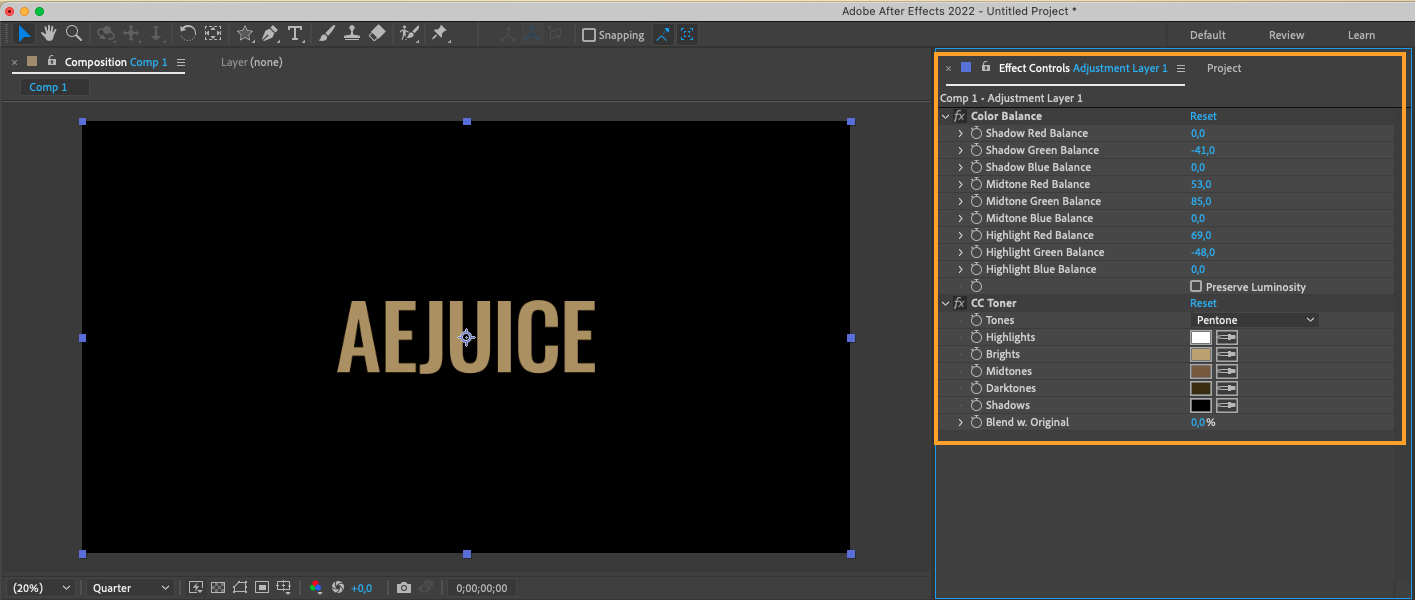Select the Hand tool
Screen dimensions: 1415x600
tap(48, 34)
